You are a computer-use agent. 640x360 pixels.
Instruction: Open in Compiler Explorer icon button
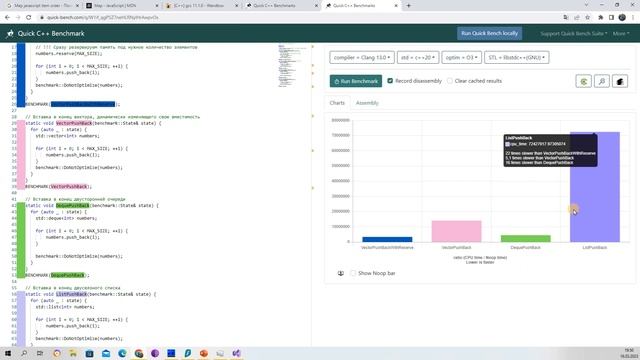click(583, 81)
